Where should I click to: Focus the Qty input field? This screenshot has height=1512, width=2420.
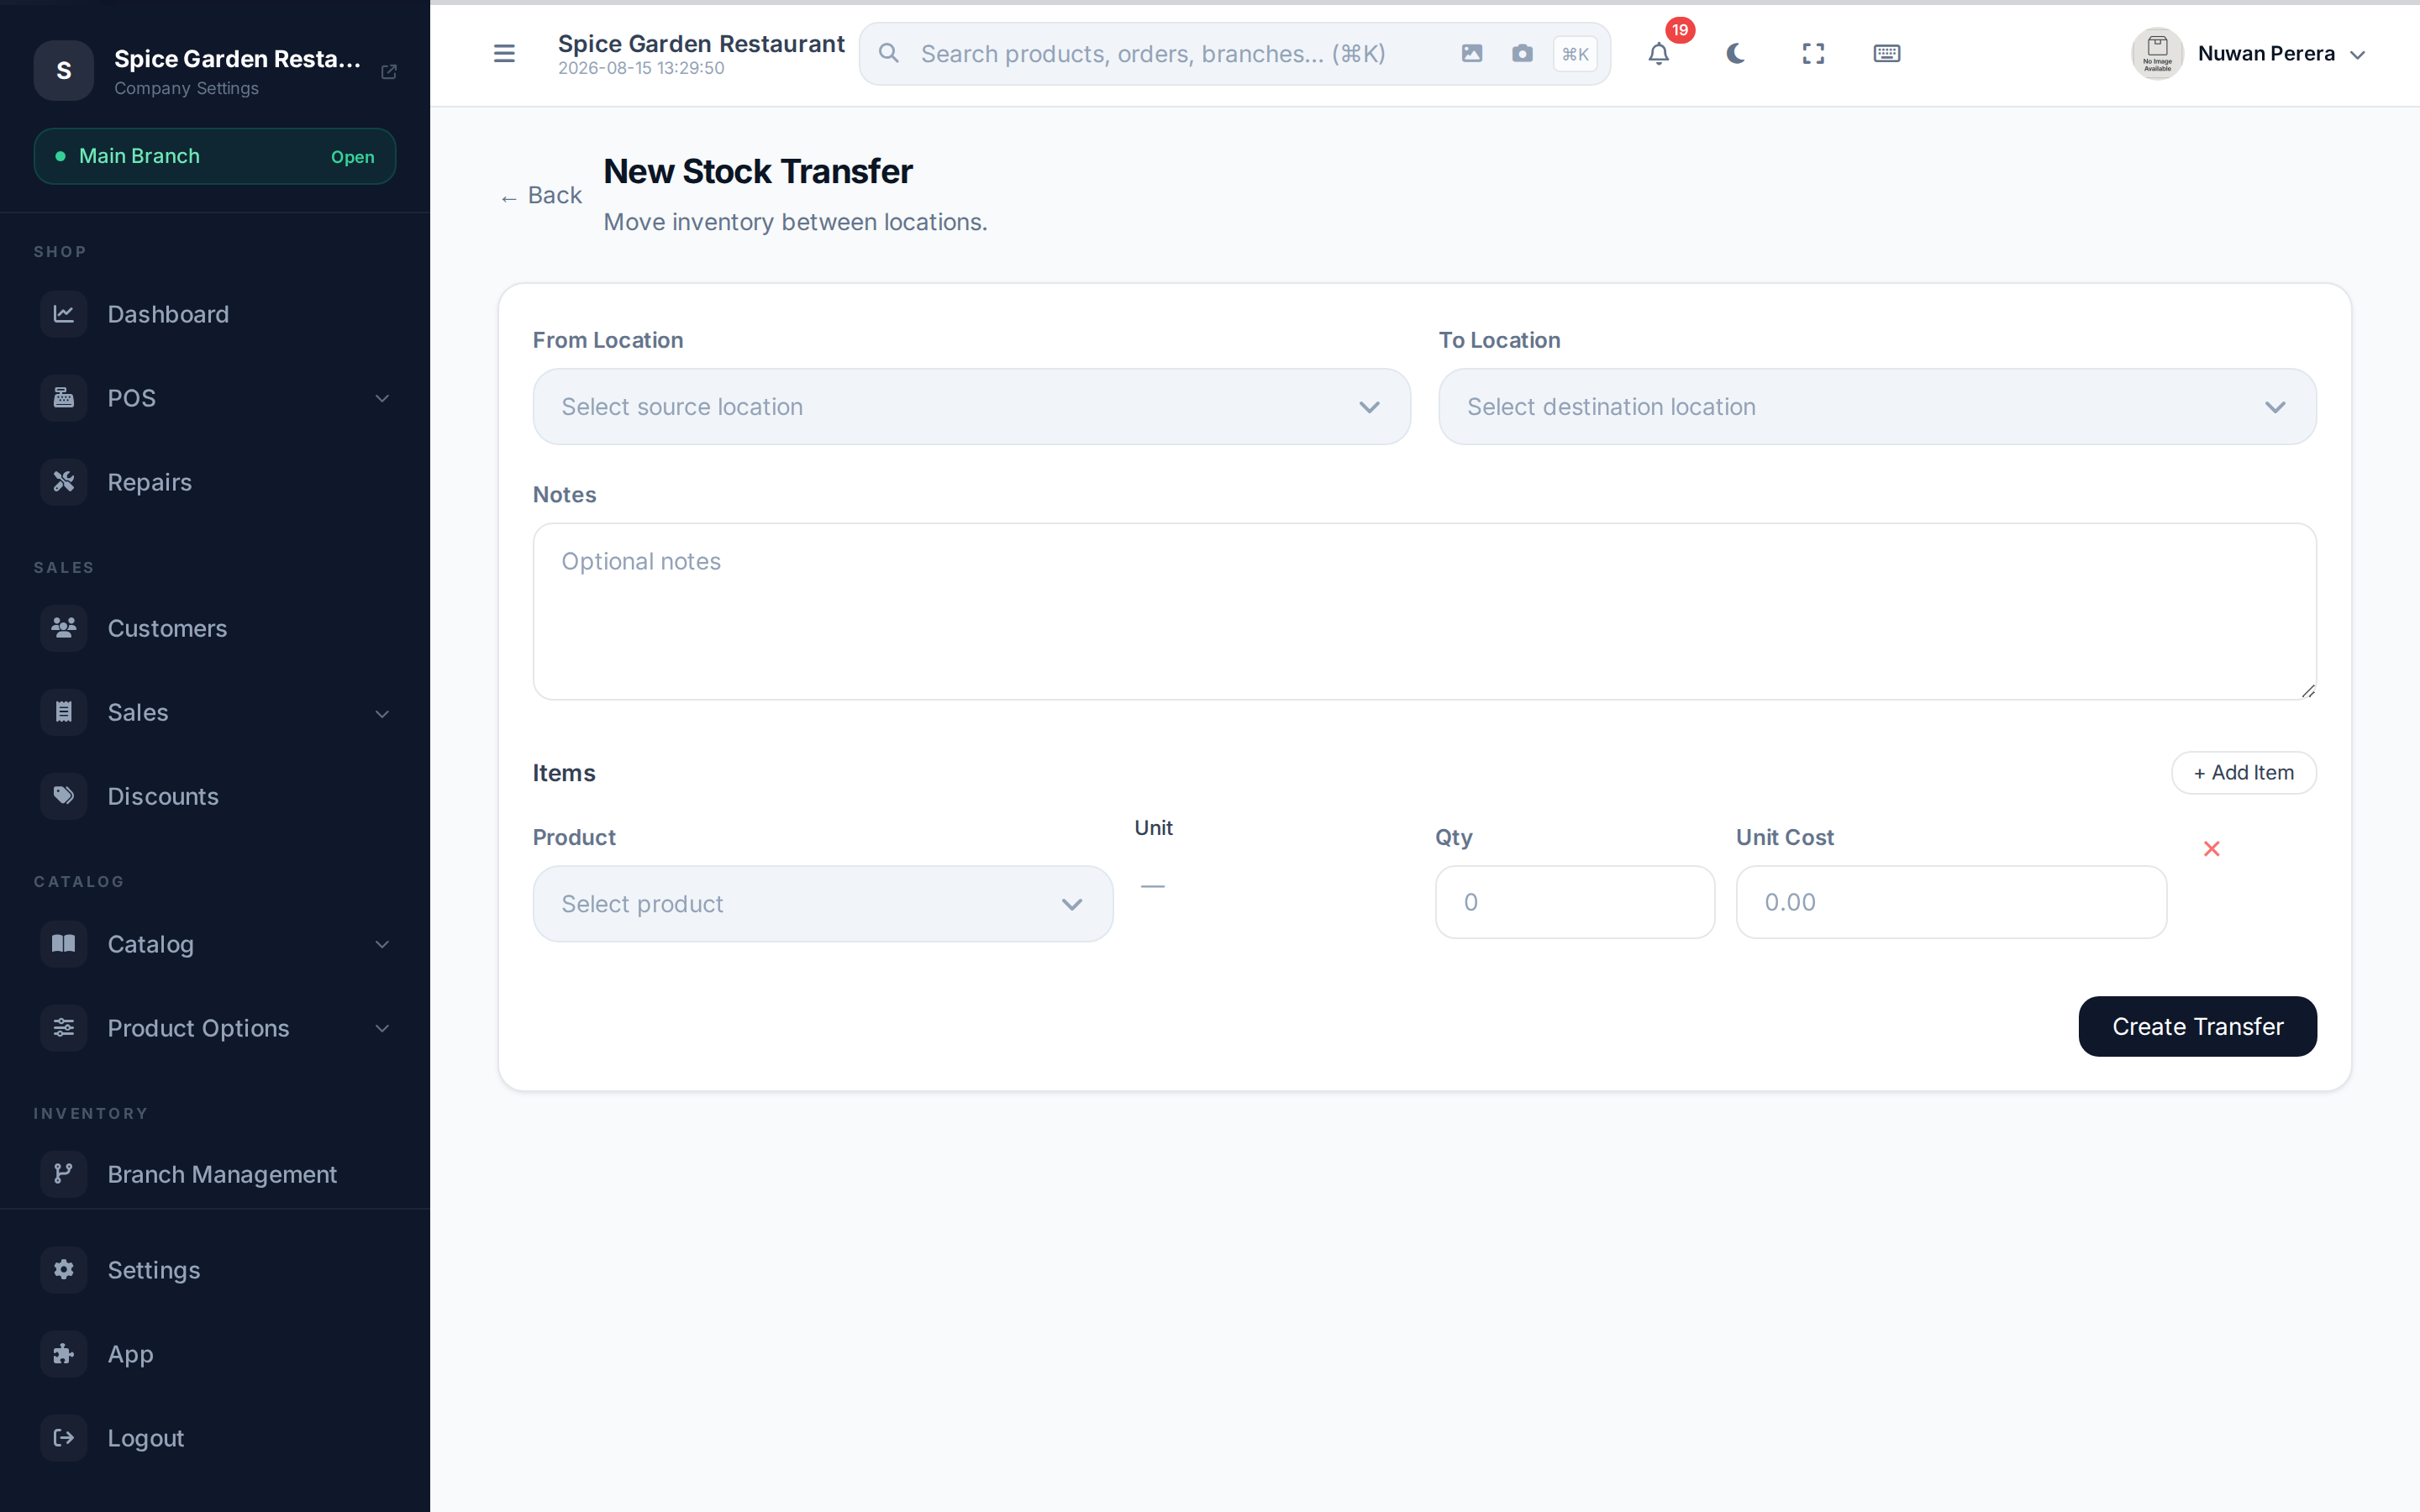pos(1575,902)
